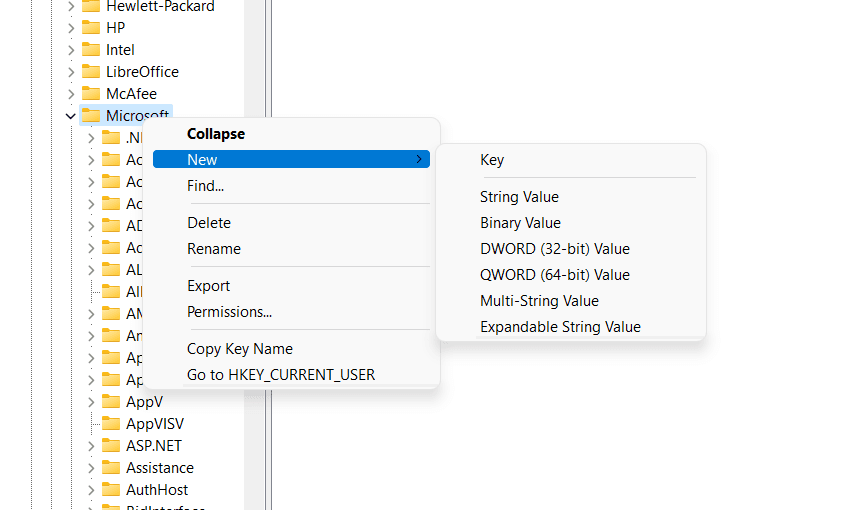The height and width of the screenshot is (510, 858).
Task: Click the ASP.NET folder icon
Action: tap(111, 445)
